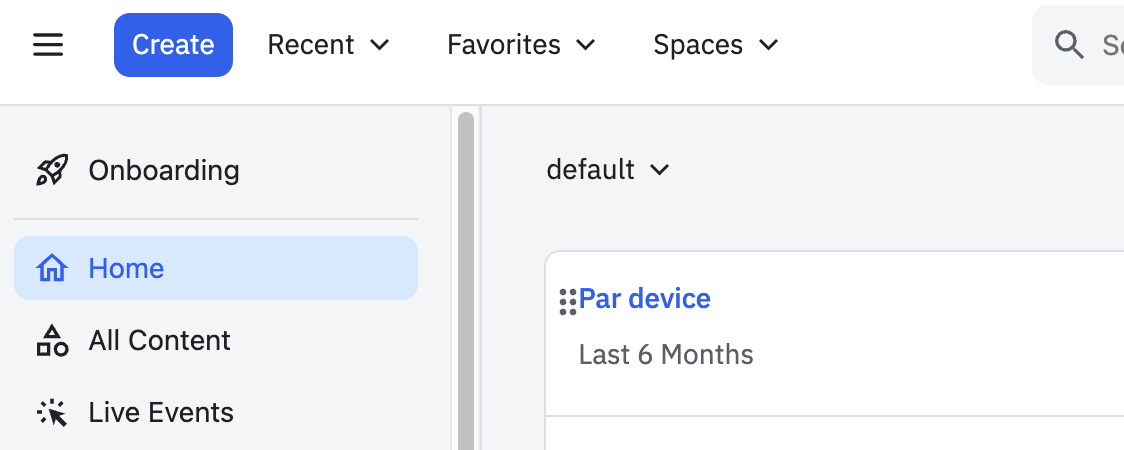Click the Last 6 Months label
1124x450 pixels.
coord(666,355)
